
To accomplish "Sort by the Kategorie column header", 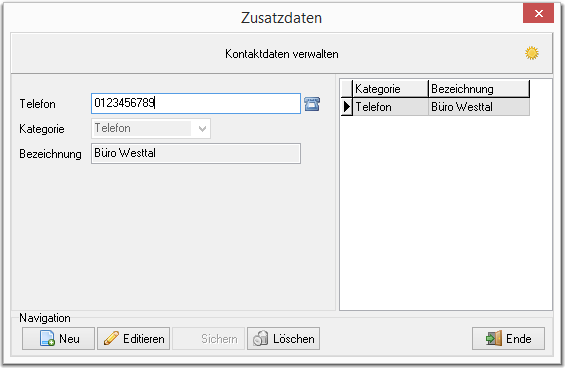I will (390, 89).
